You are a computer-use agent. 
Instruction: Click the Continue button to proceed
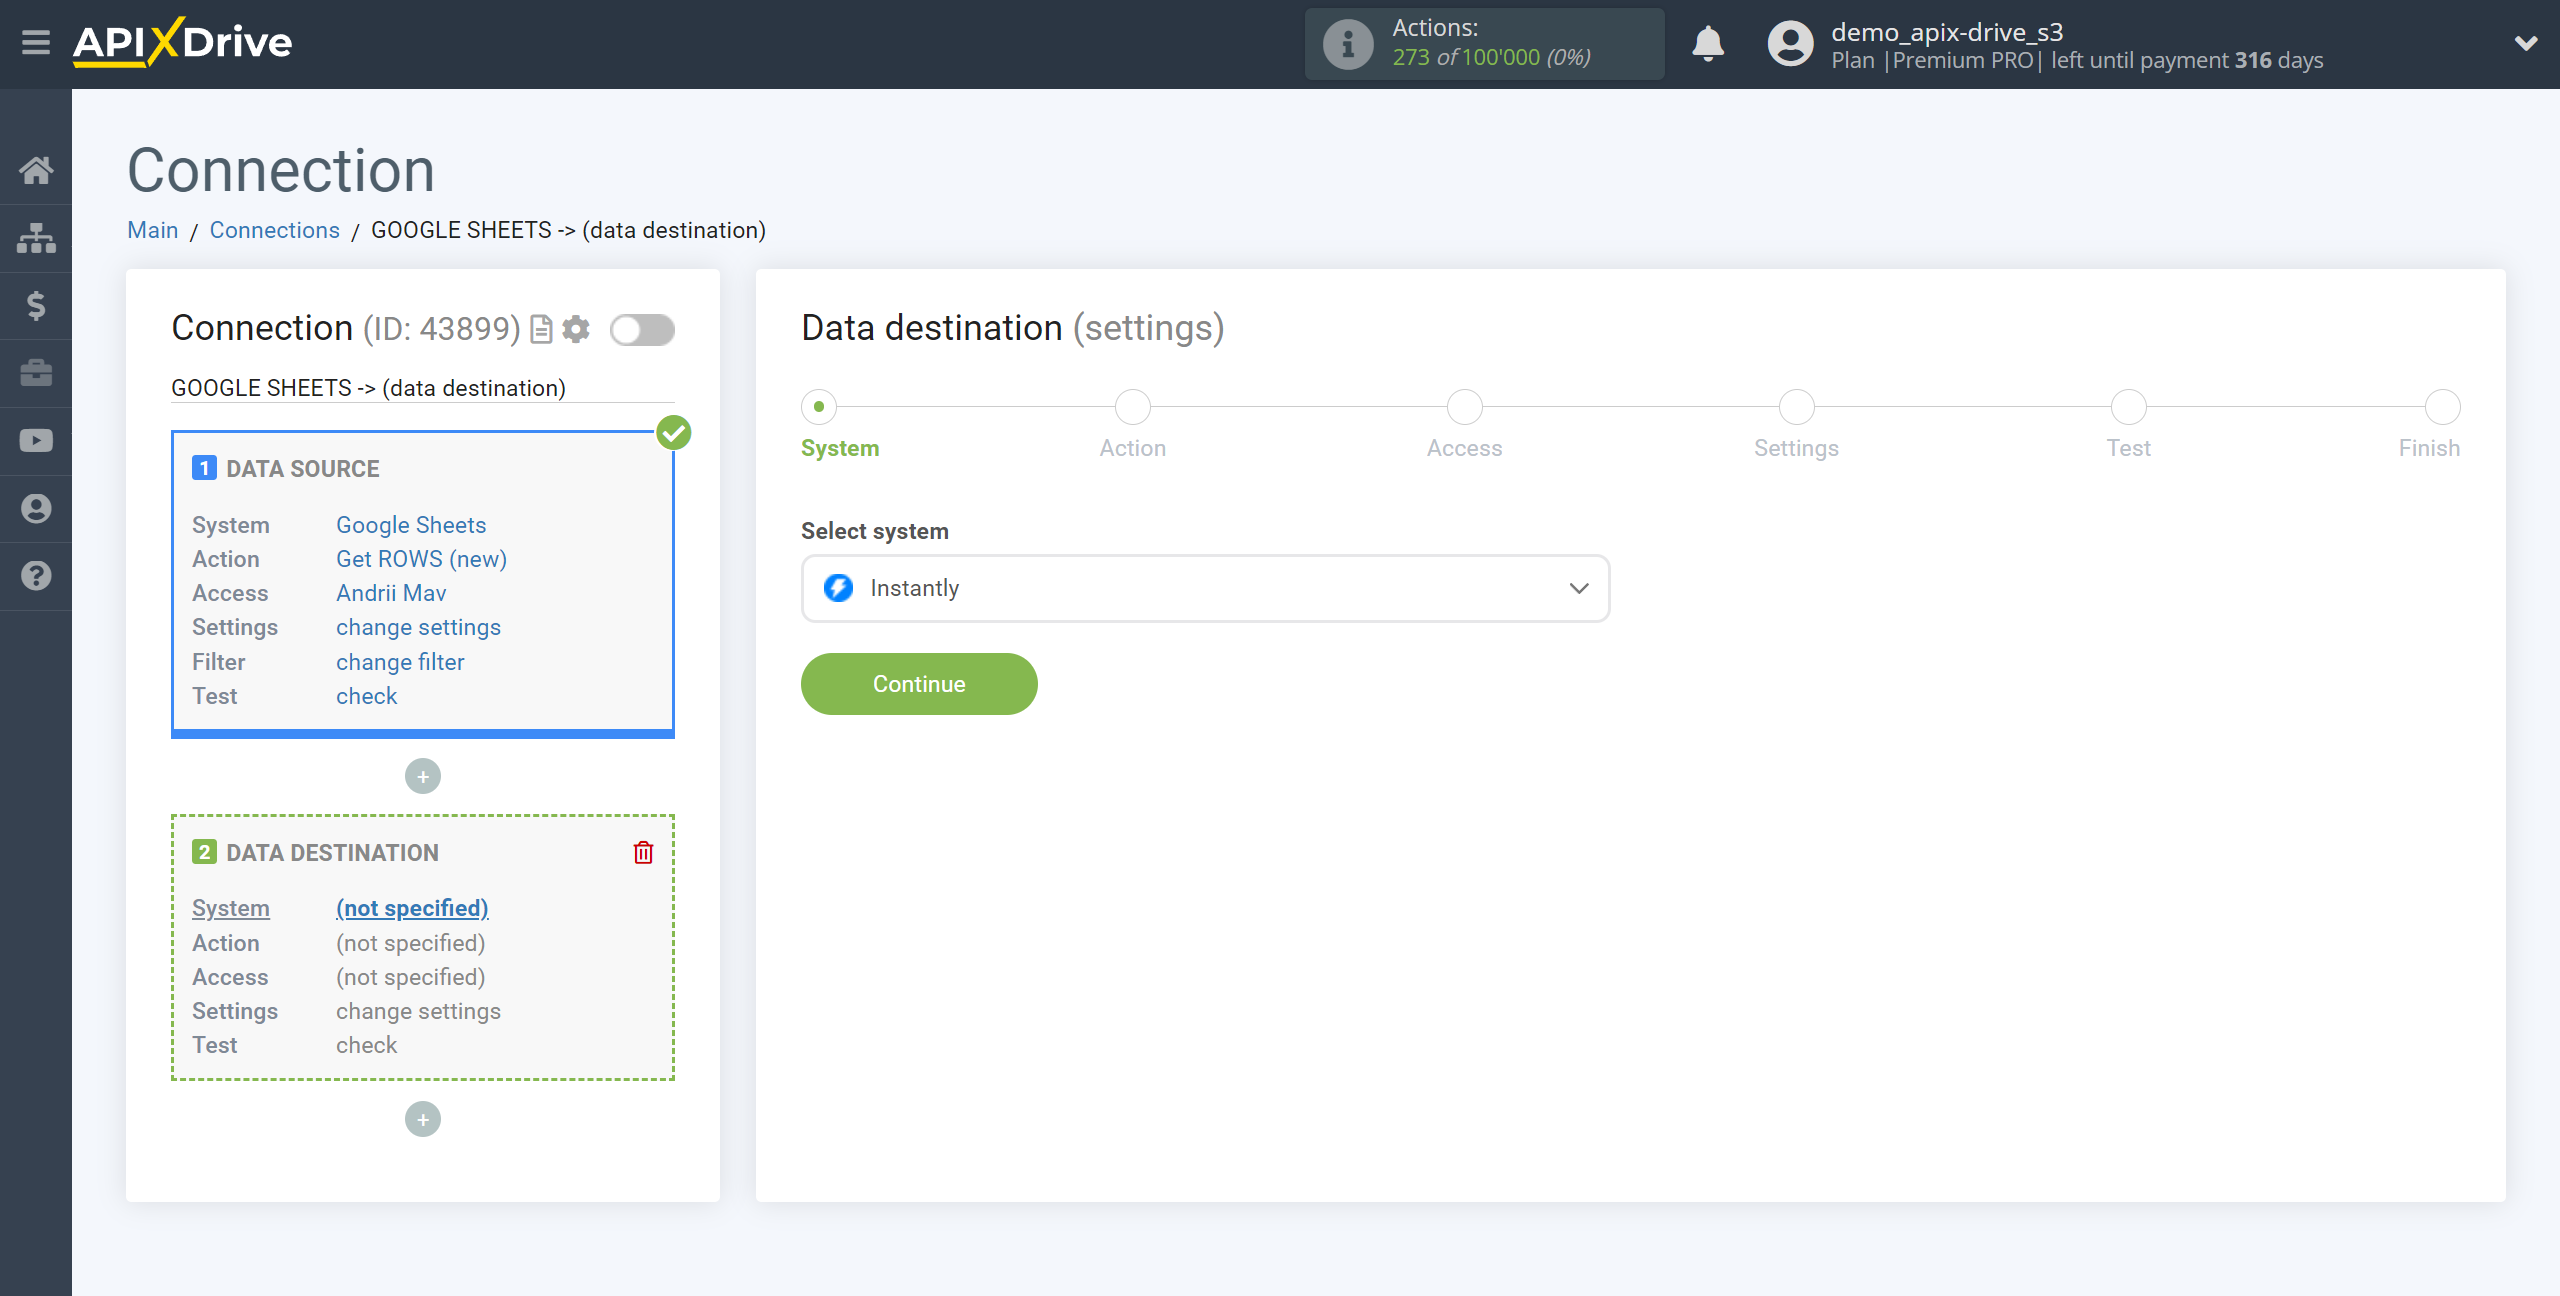pyautogui.click(x=919, y=684)
